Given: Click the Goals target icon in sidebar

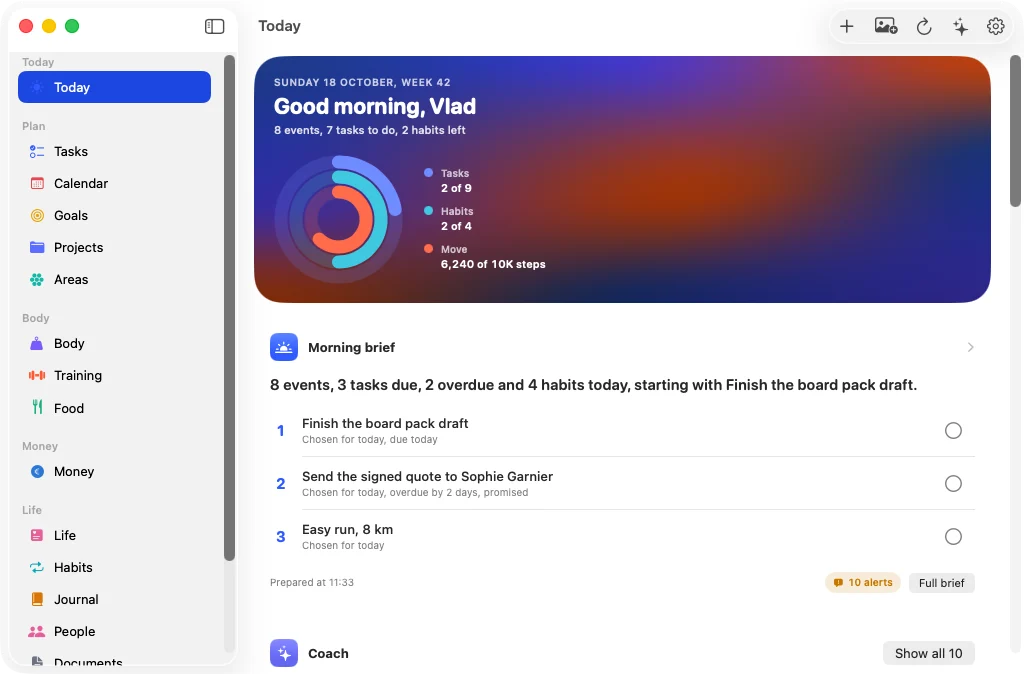Looking at the screenshot, I should 37,216.
